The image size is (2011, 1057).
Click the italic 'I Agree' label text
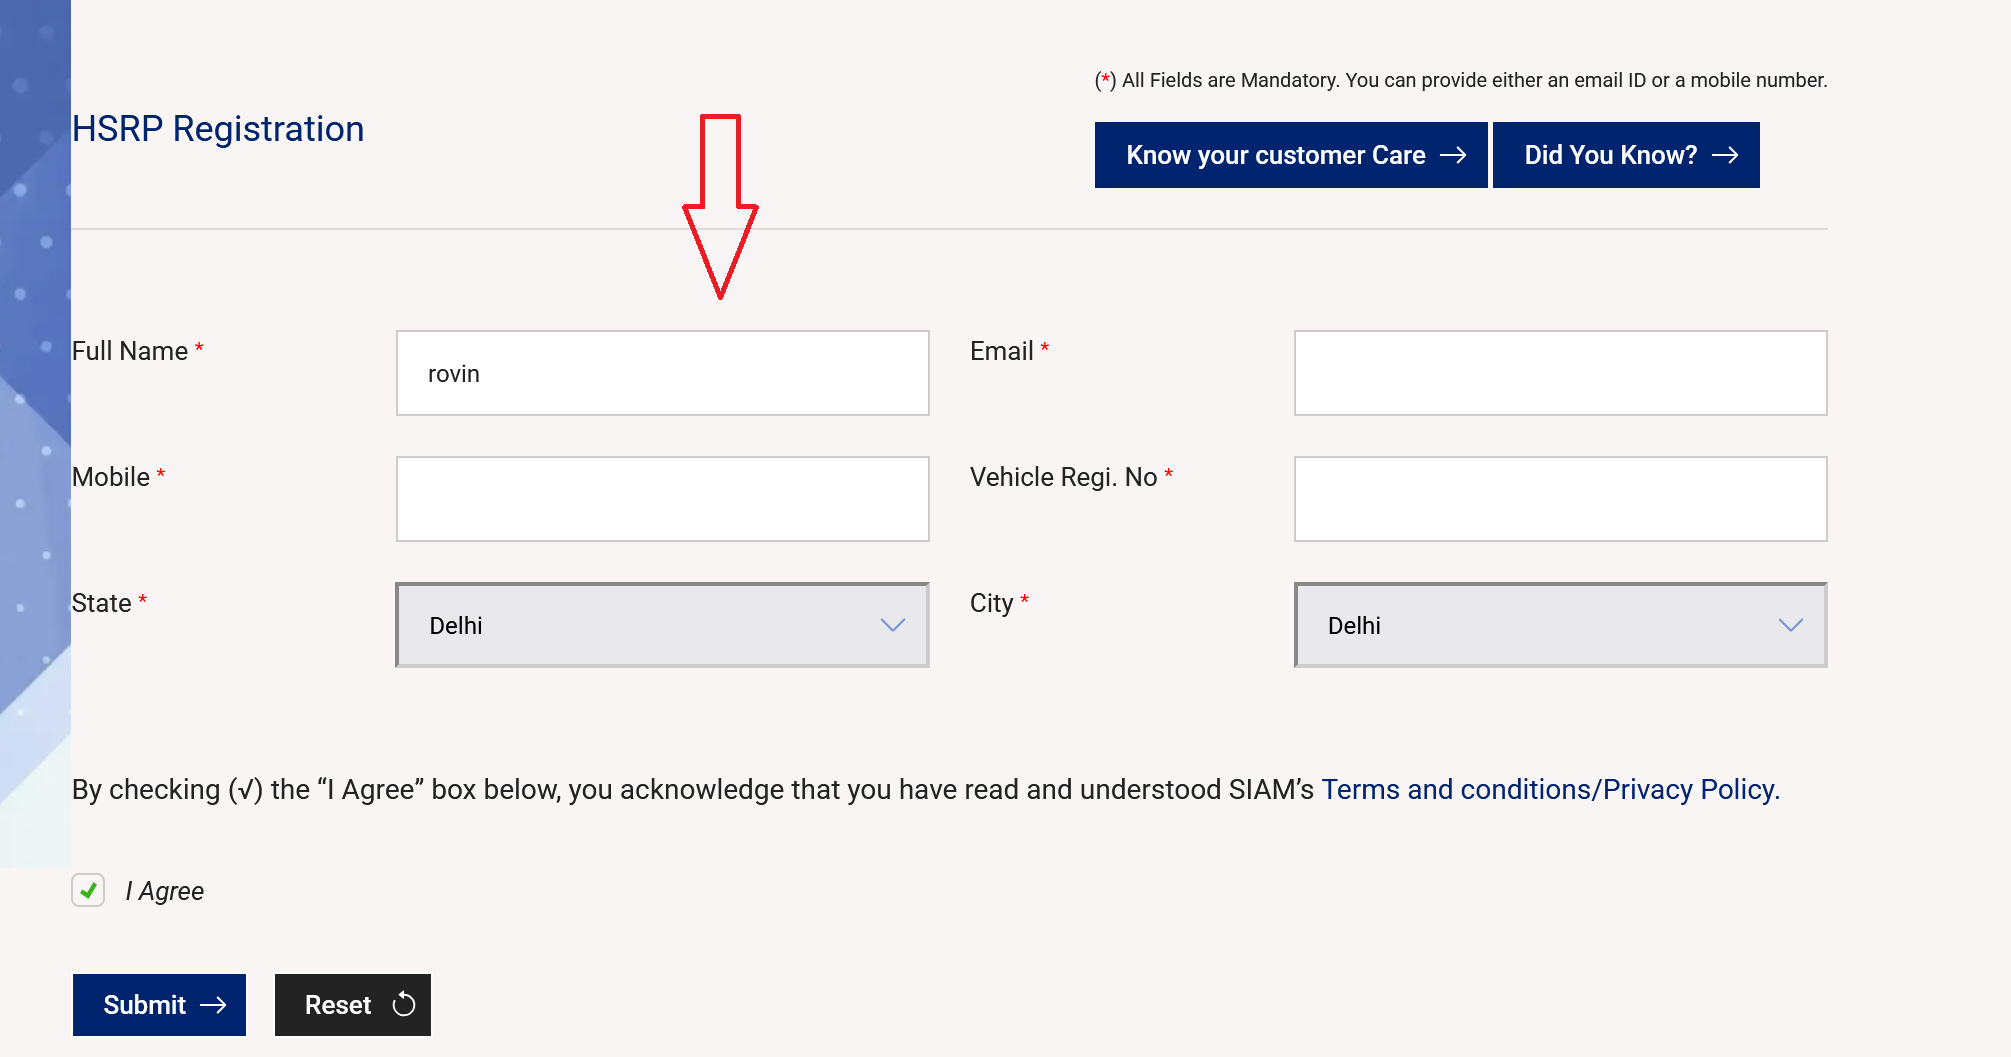tap(165, 891)
